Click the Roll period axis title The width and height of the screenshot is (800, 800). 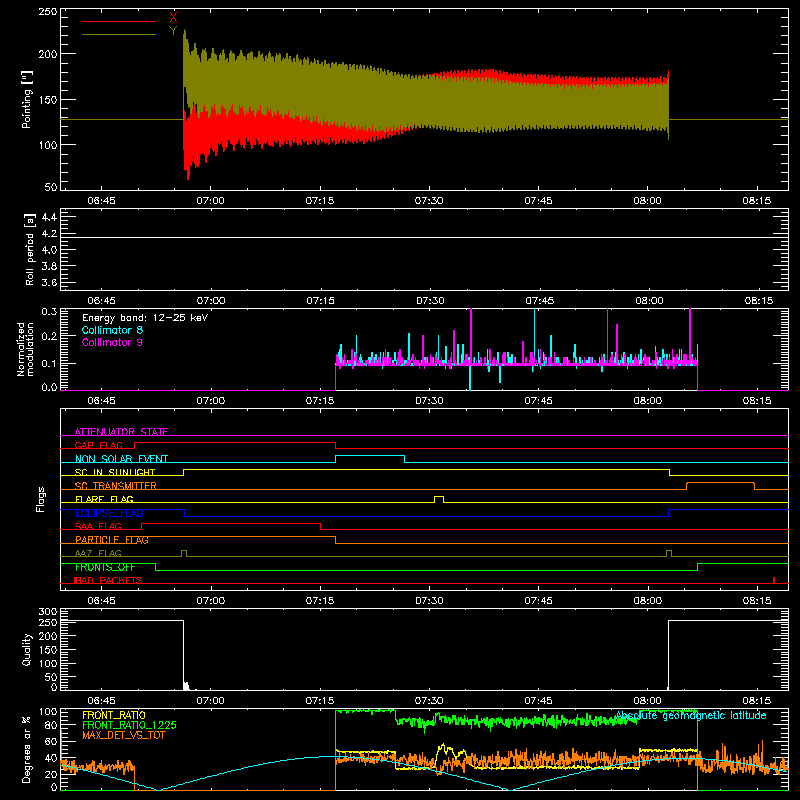[x=29, y=249]
